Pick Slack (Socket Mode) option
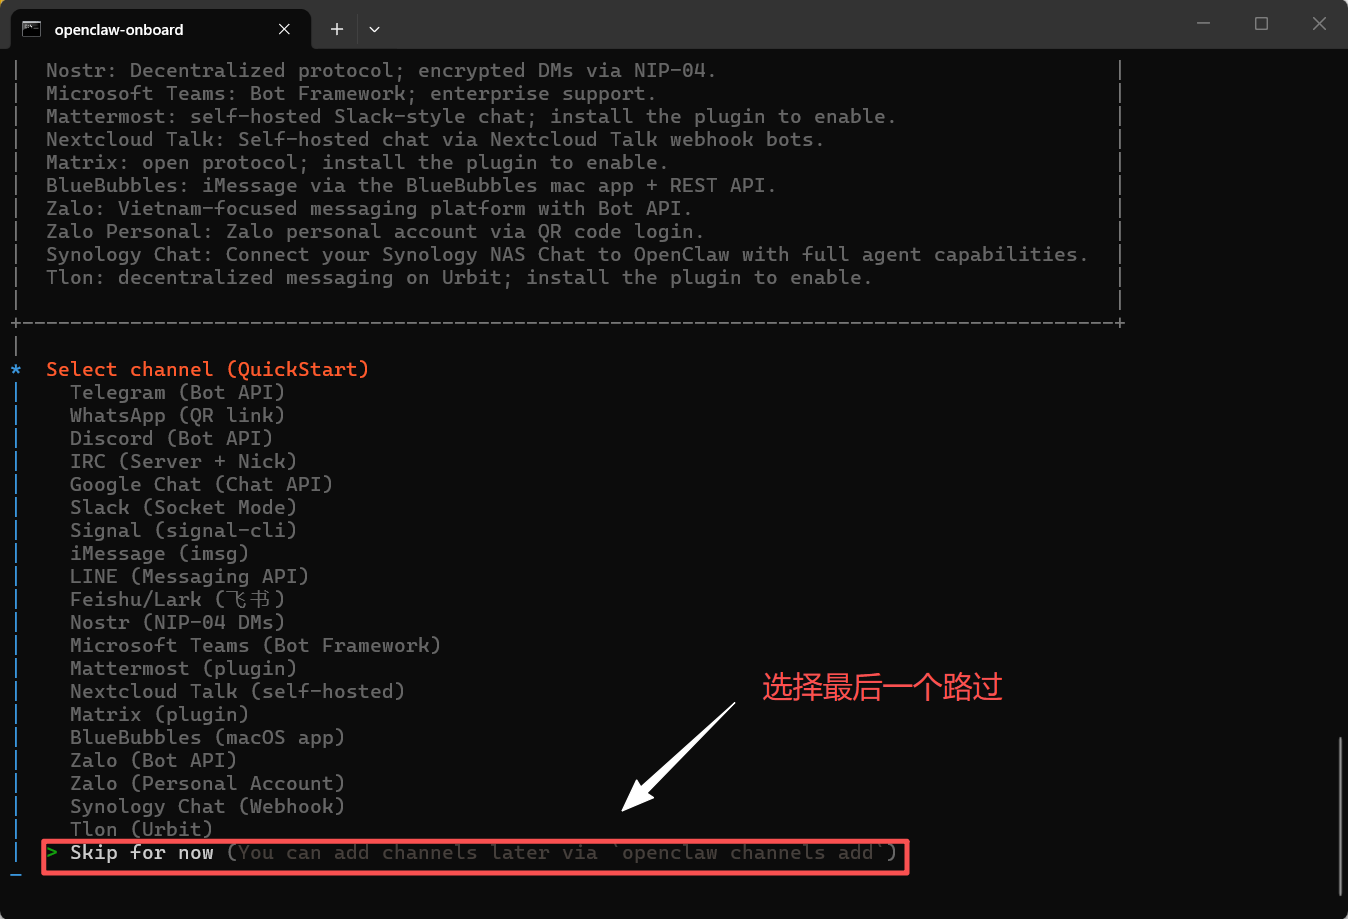This screenshot has height=919, width=1348. click(x=183, y=507)
